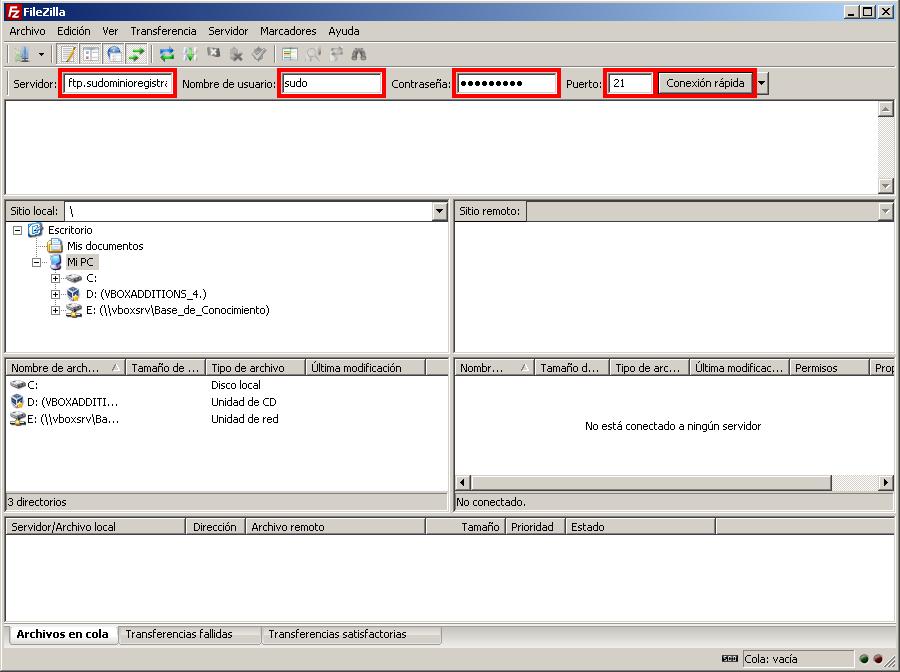Open directory listing filters dialog

[x=290, y=55]
